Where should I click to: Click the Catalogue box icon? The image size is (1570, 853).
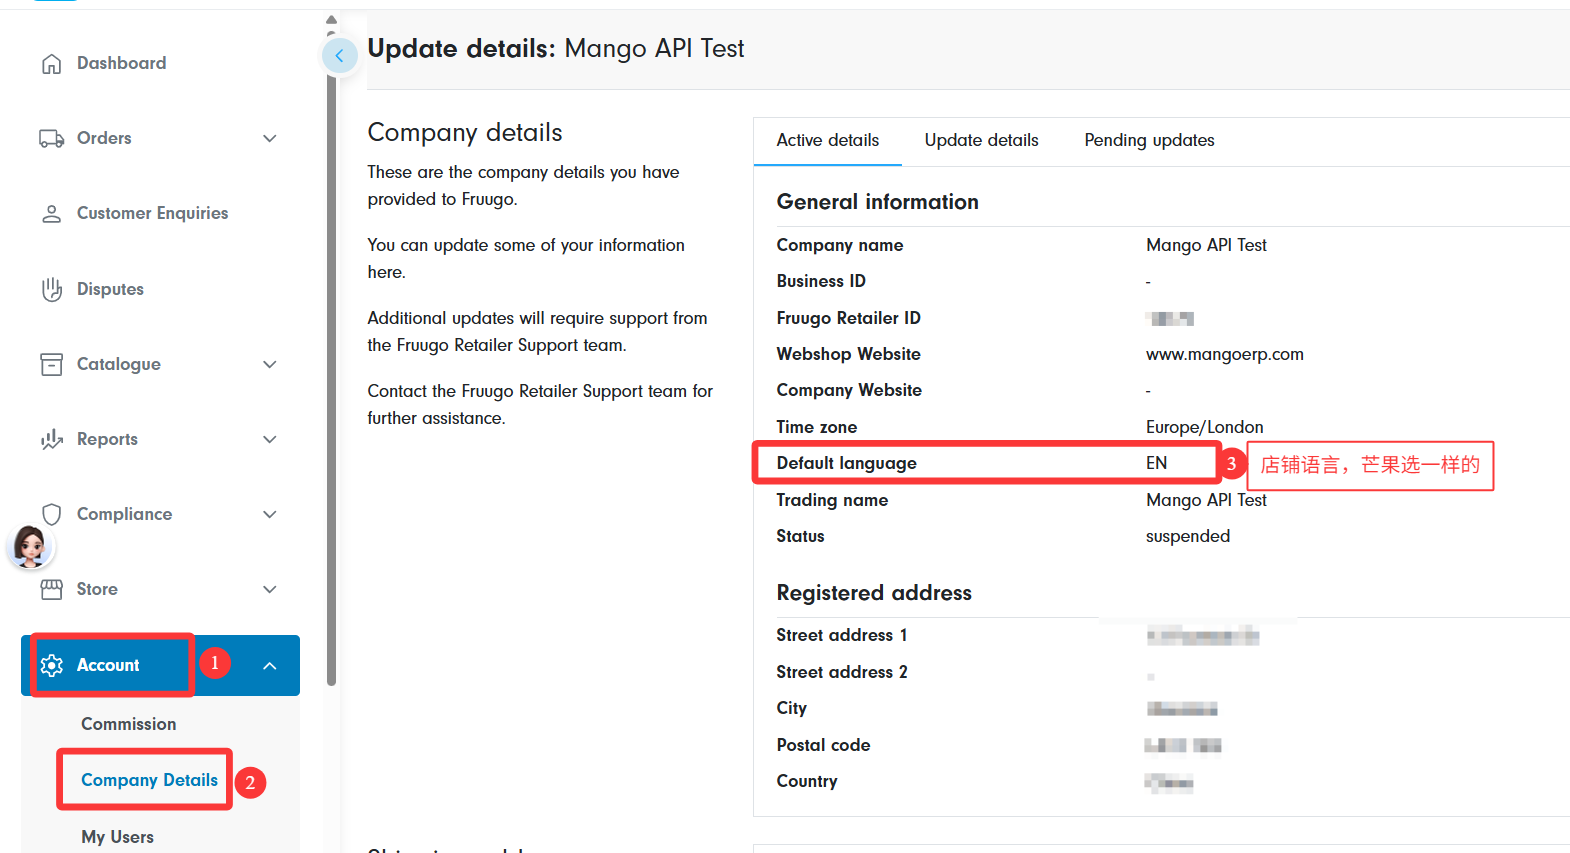[51, 364]
